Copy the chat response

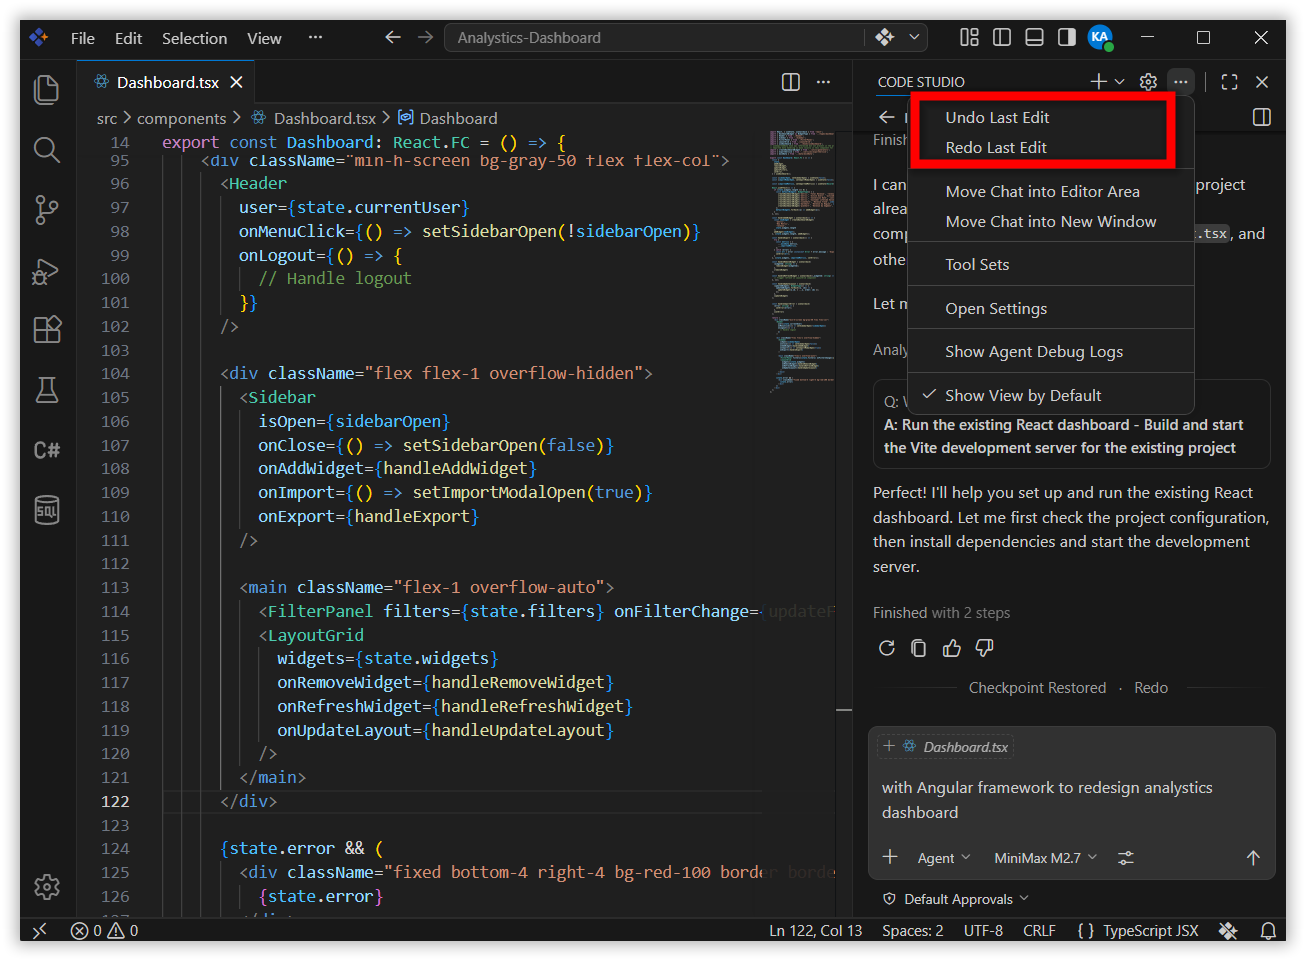click(919, 648)
